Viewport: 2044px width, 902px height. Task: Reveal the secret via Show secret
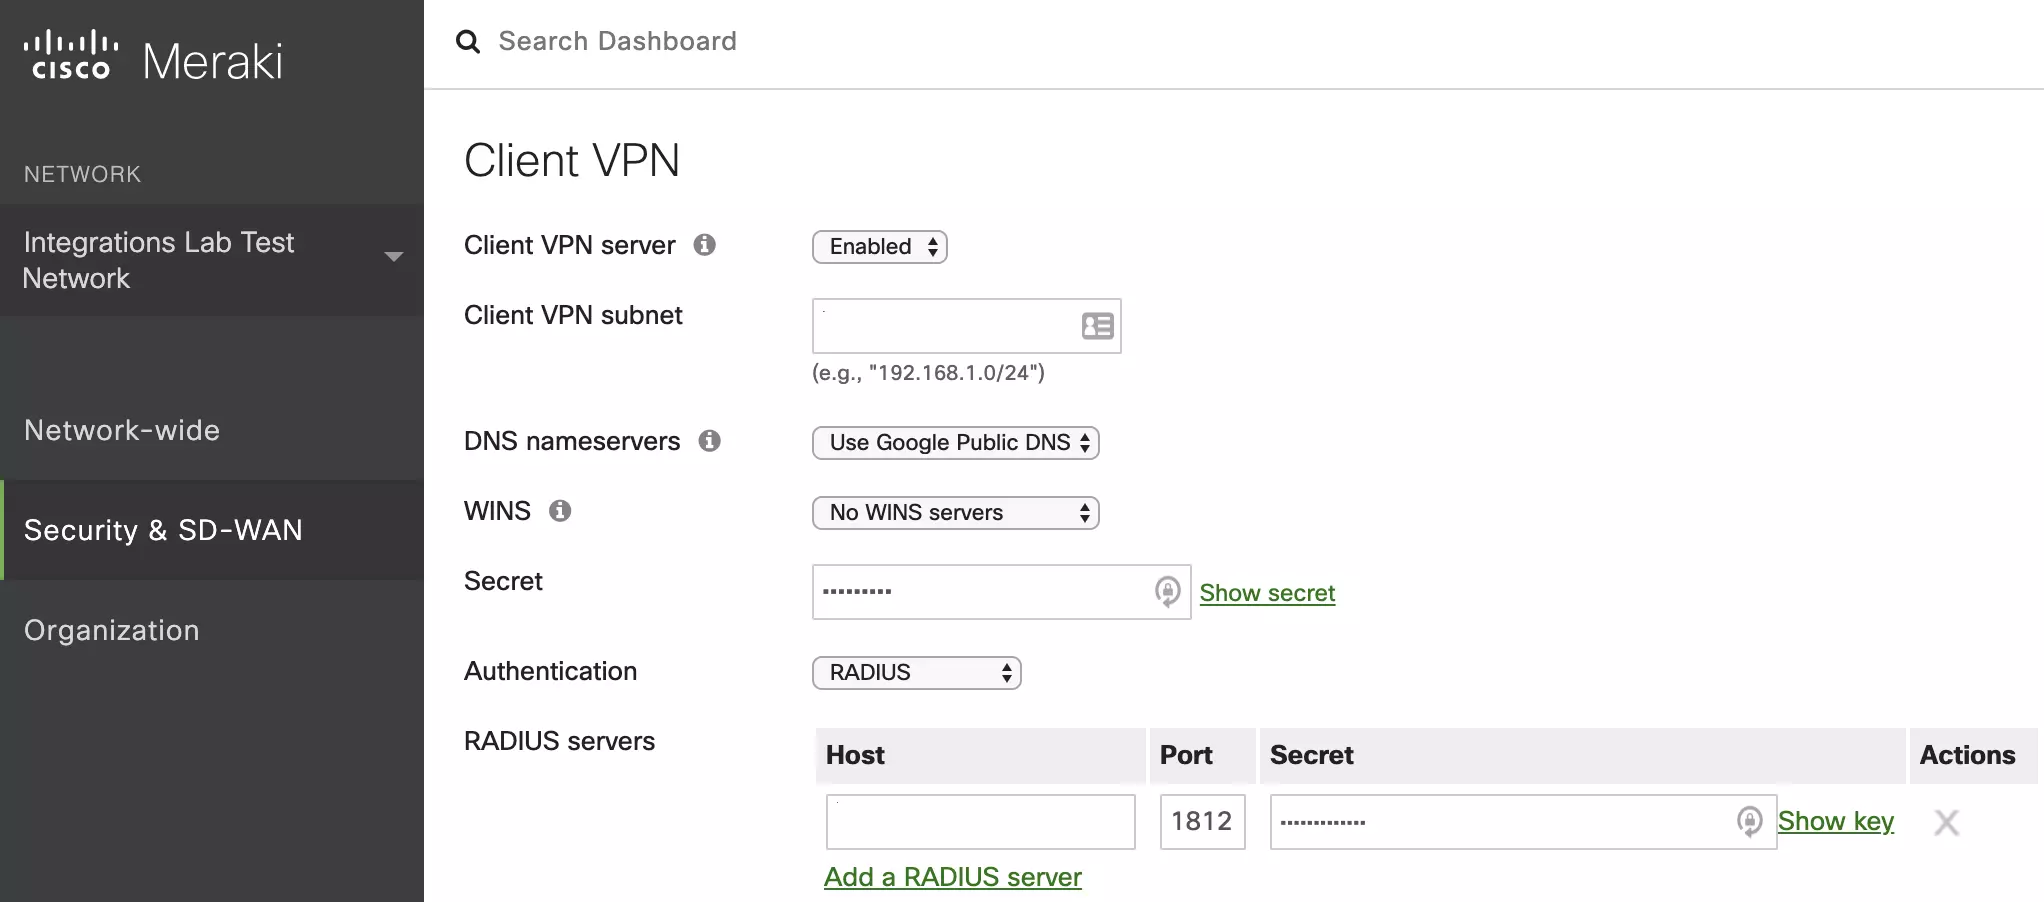pos(1267,592)
